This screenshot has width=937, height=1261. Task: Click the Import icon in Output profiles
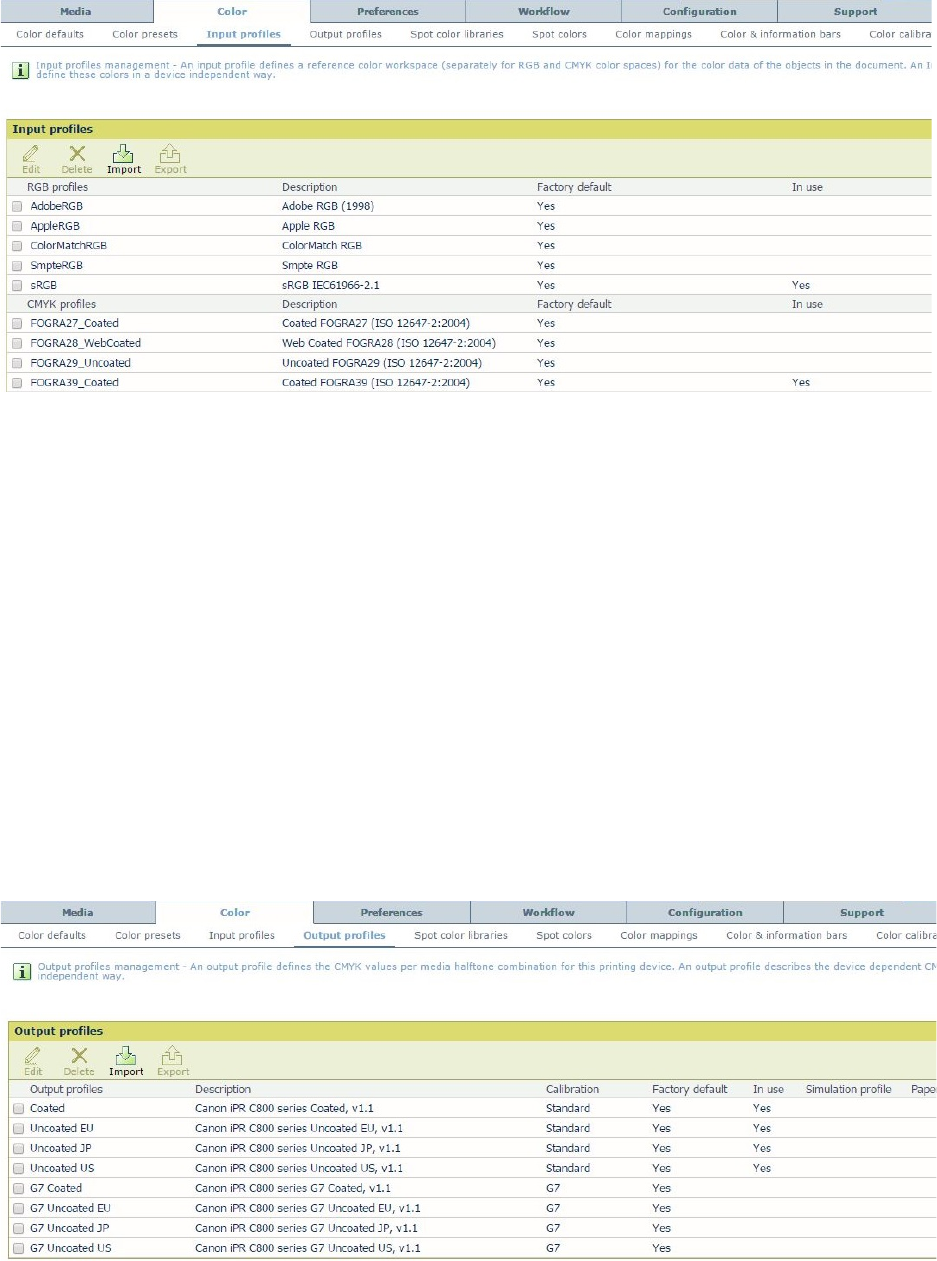(126, 1055)
